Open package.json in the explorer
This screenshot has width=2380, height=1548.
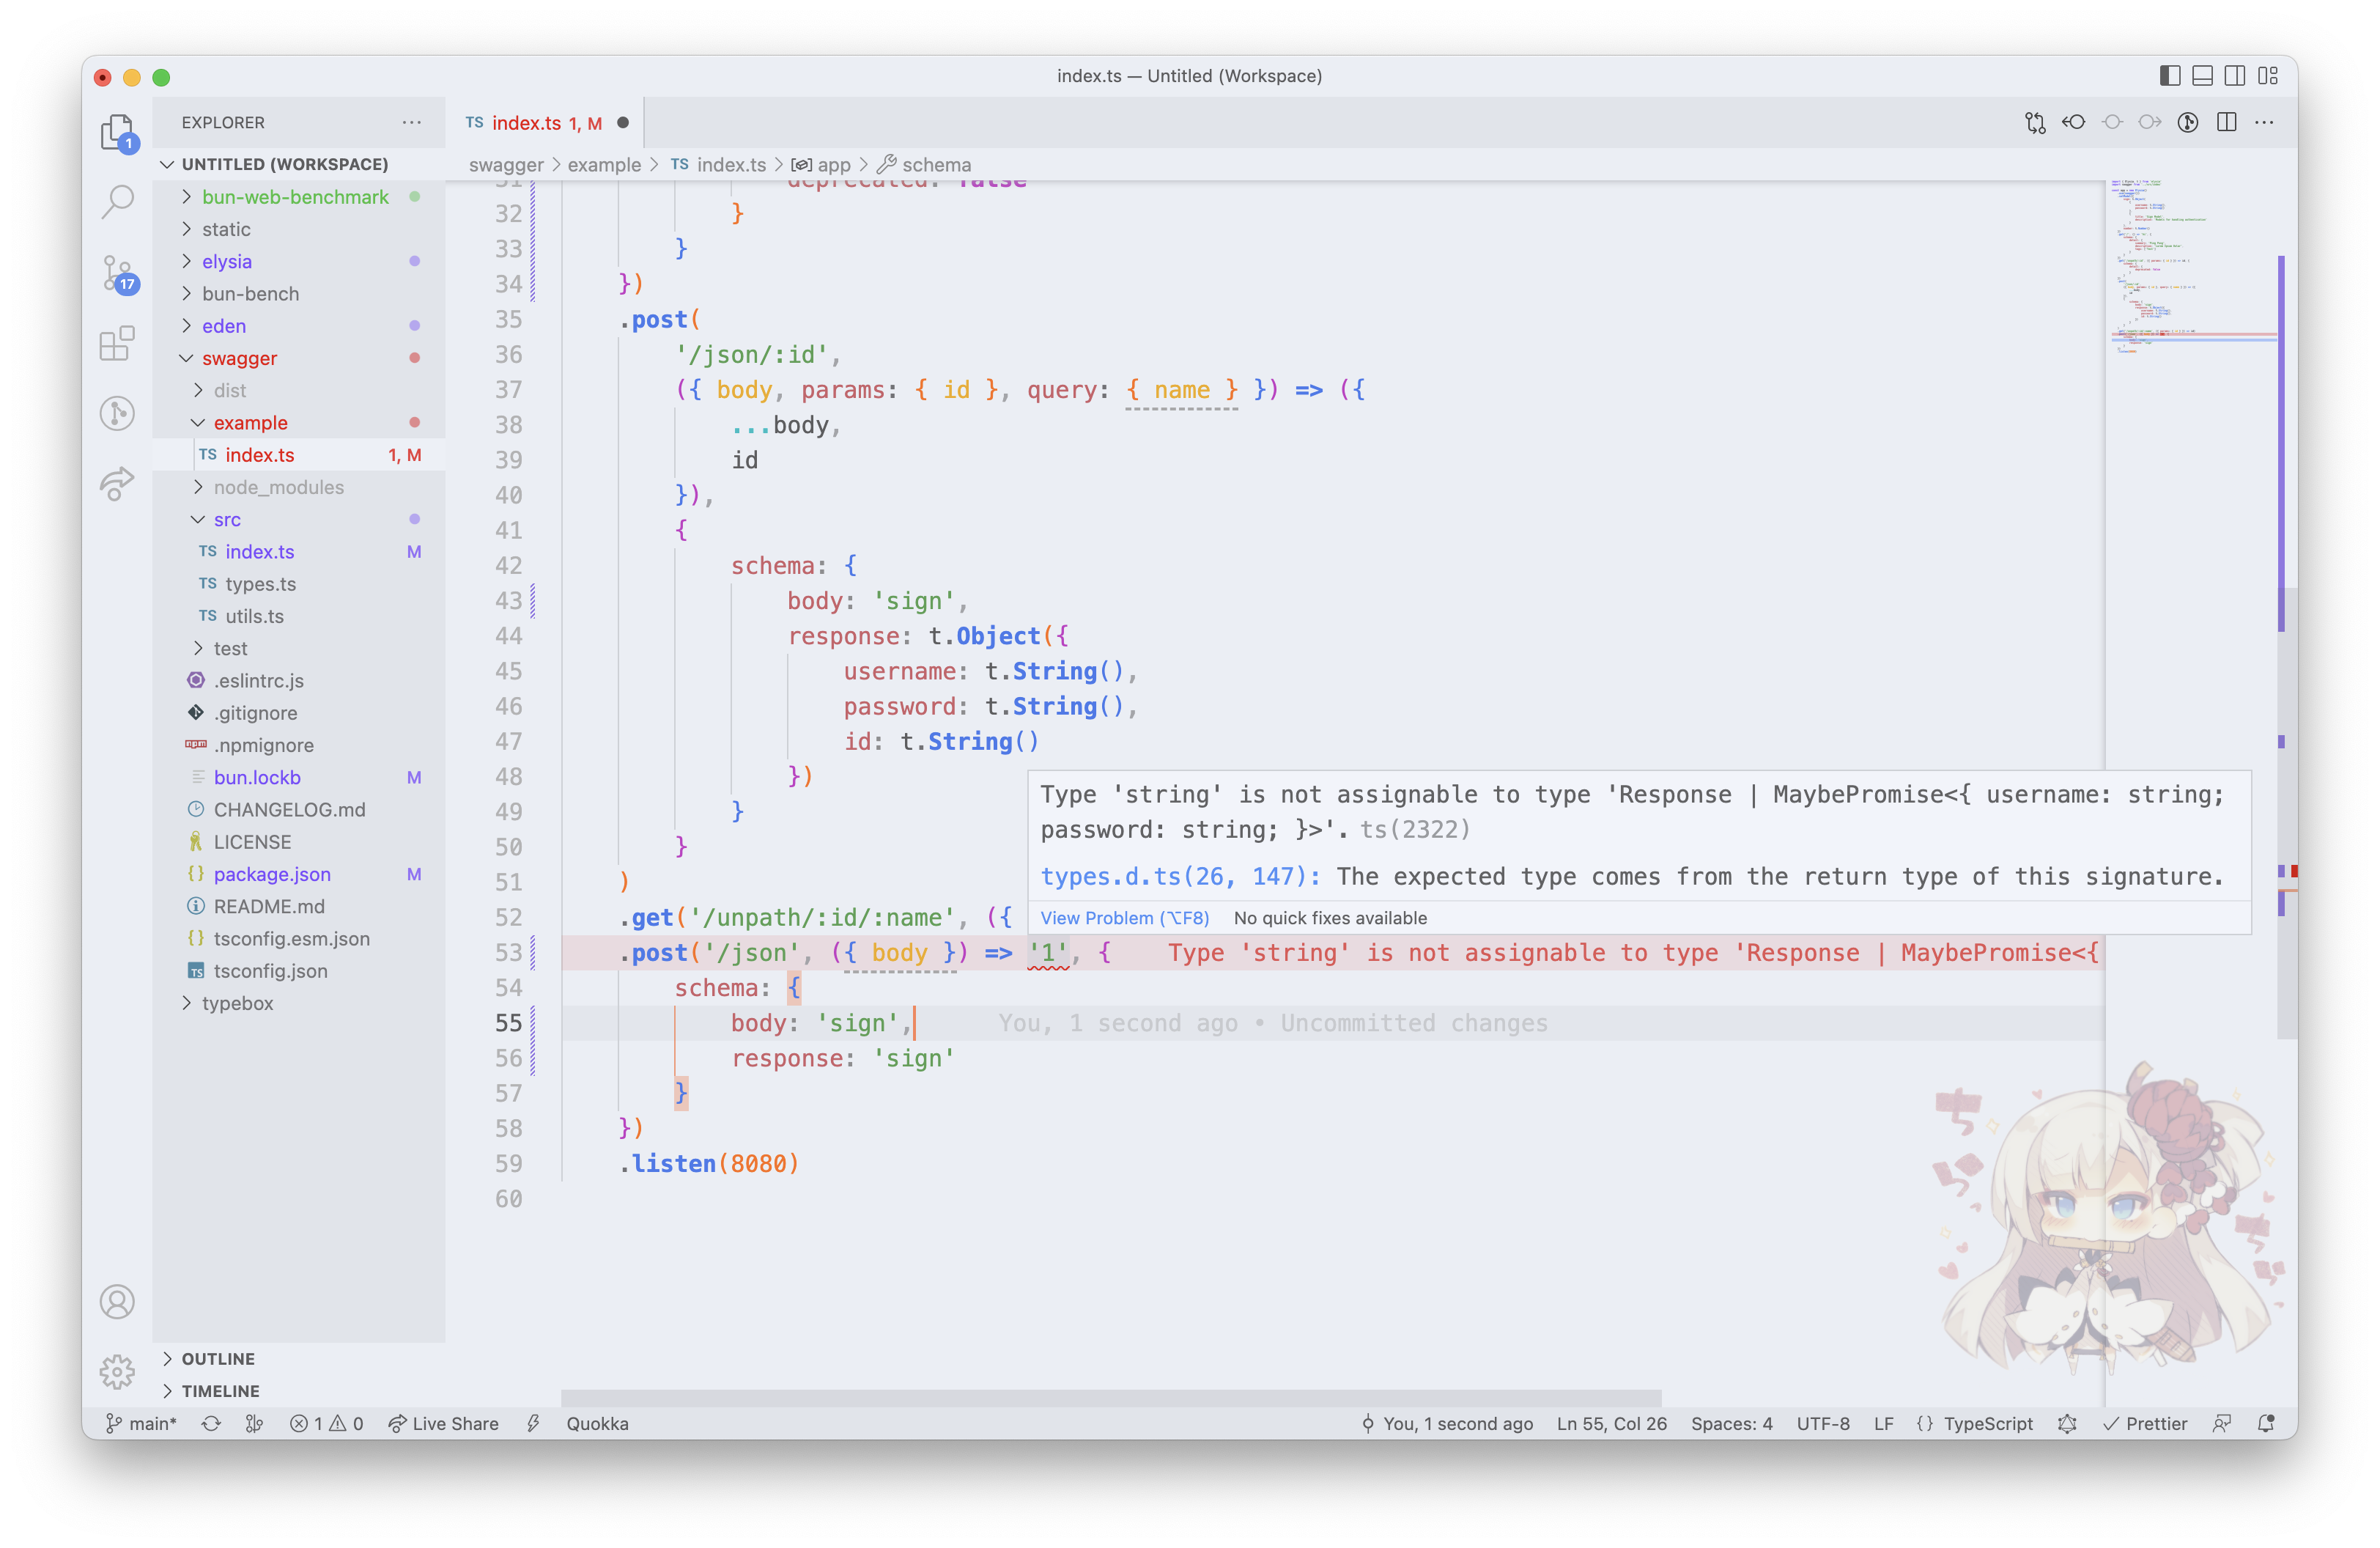pos(298,874)
